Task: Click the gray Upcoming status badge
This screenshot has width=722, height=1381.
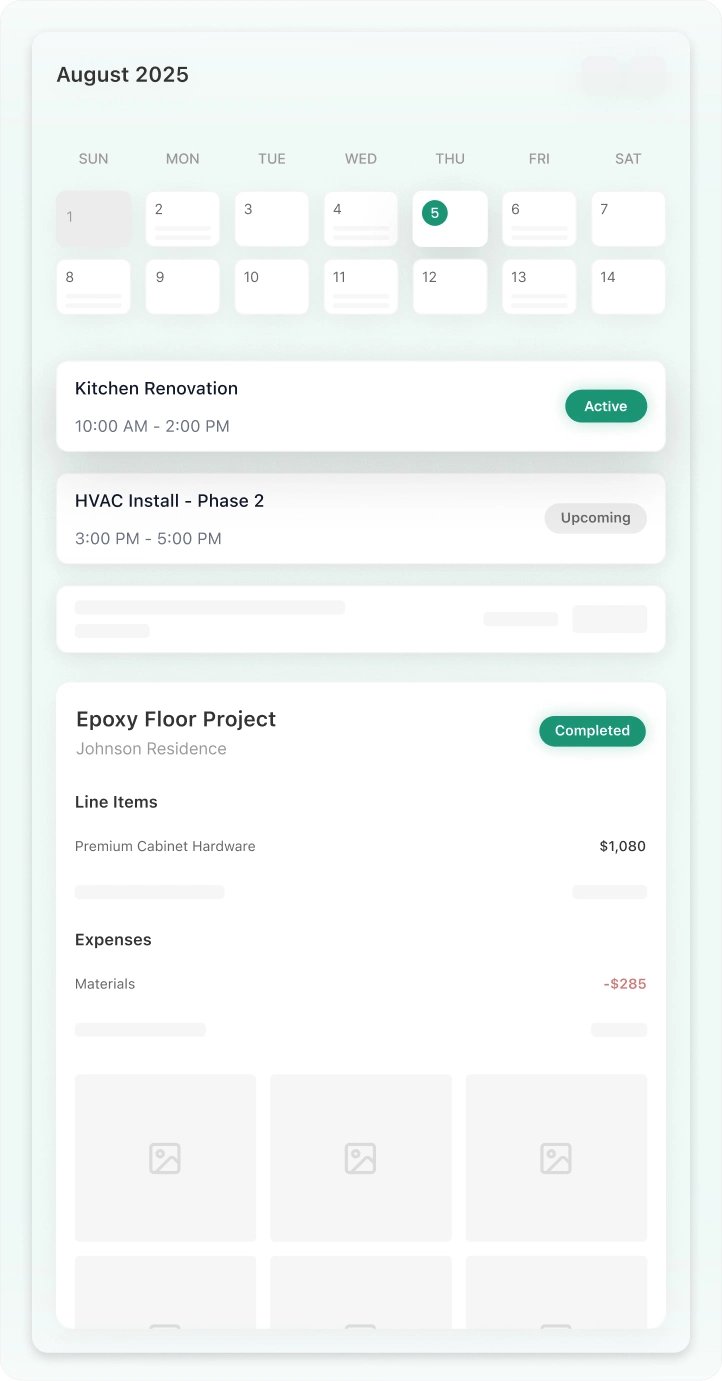Action: point(595,518)
